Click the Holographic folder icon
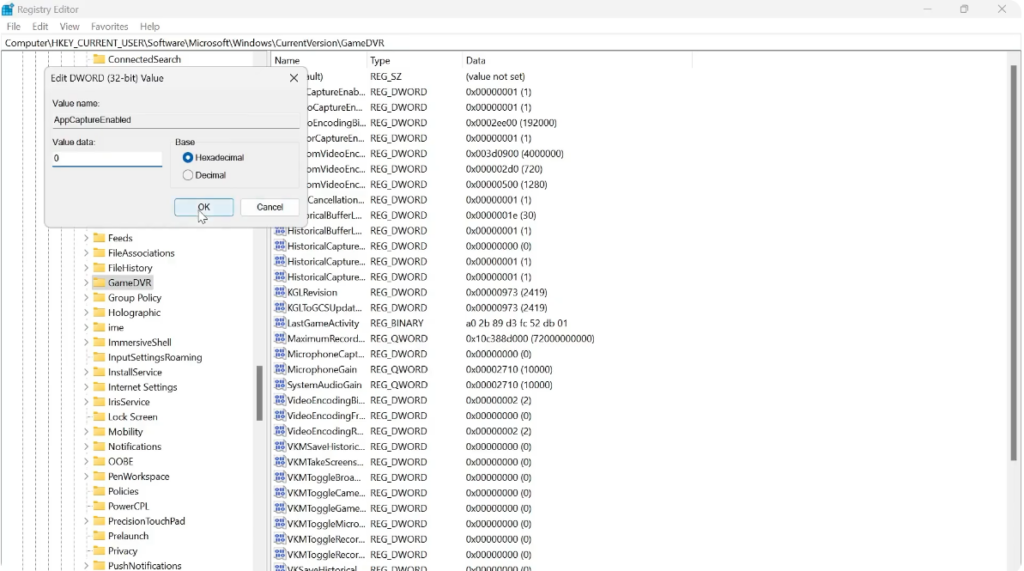Image resolution: width=1024 pixels, height=571 pixels. tap(99, 312)
